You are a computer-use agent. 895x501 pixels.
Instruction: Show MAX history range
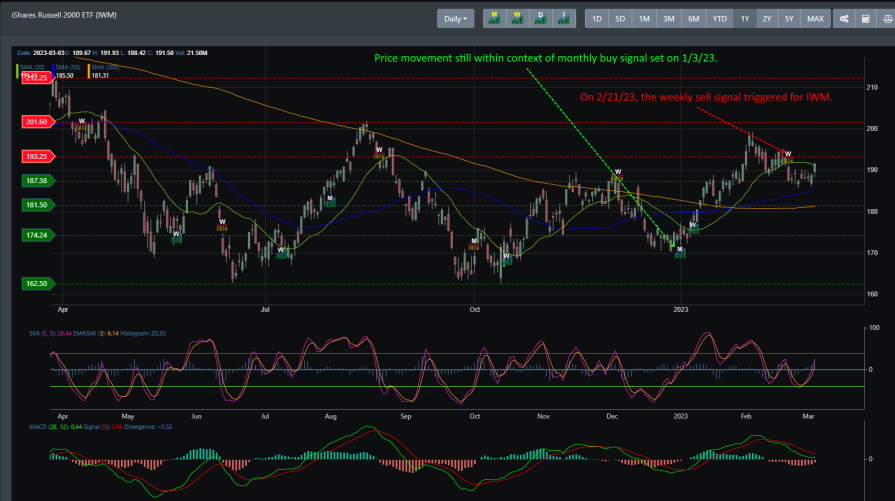pos(815,19)
